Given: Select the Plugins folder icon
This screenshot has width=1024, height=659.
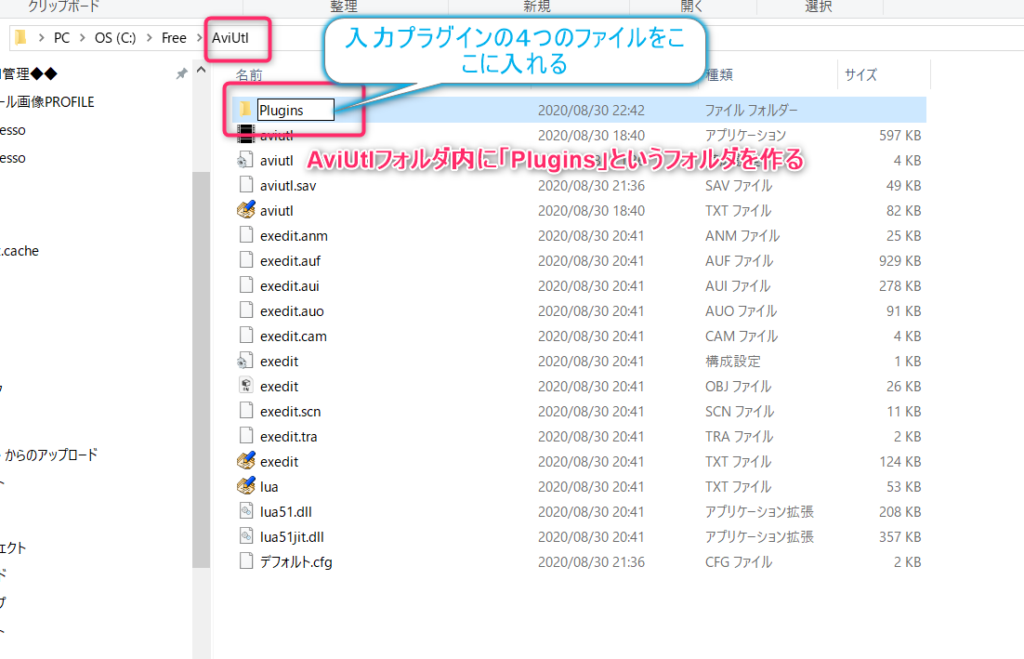Looking at the screenshot, I should [246, 110].
